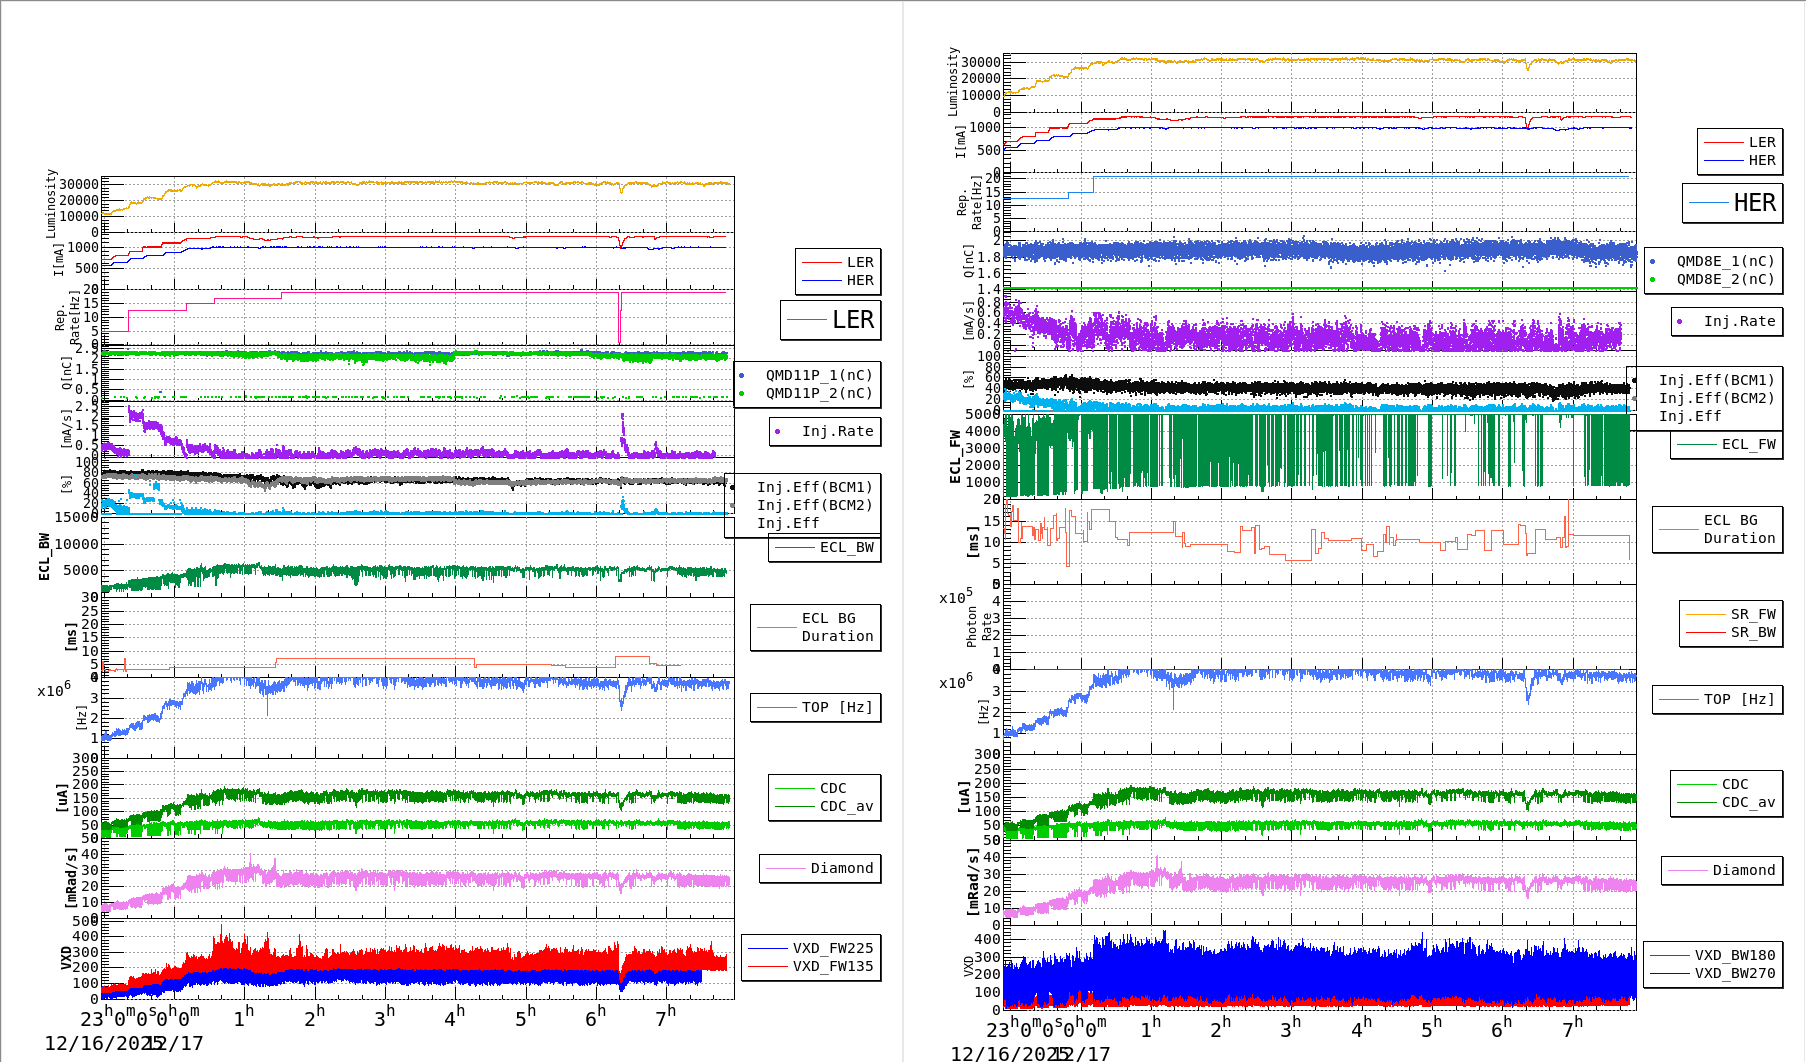This screenshot has width=1806, height=1062.
Task: Select the green ECL_FW legend line icon
Action: [1697, 444]
